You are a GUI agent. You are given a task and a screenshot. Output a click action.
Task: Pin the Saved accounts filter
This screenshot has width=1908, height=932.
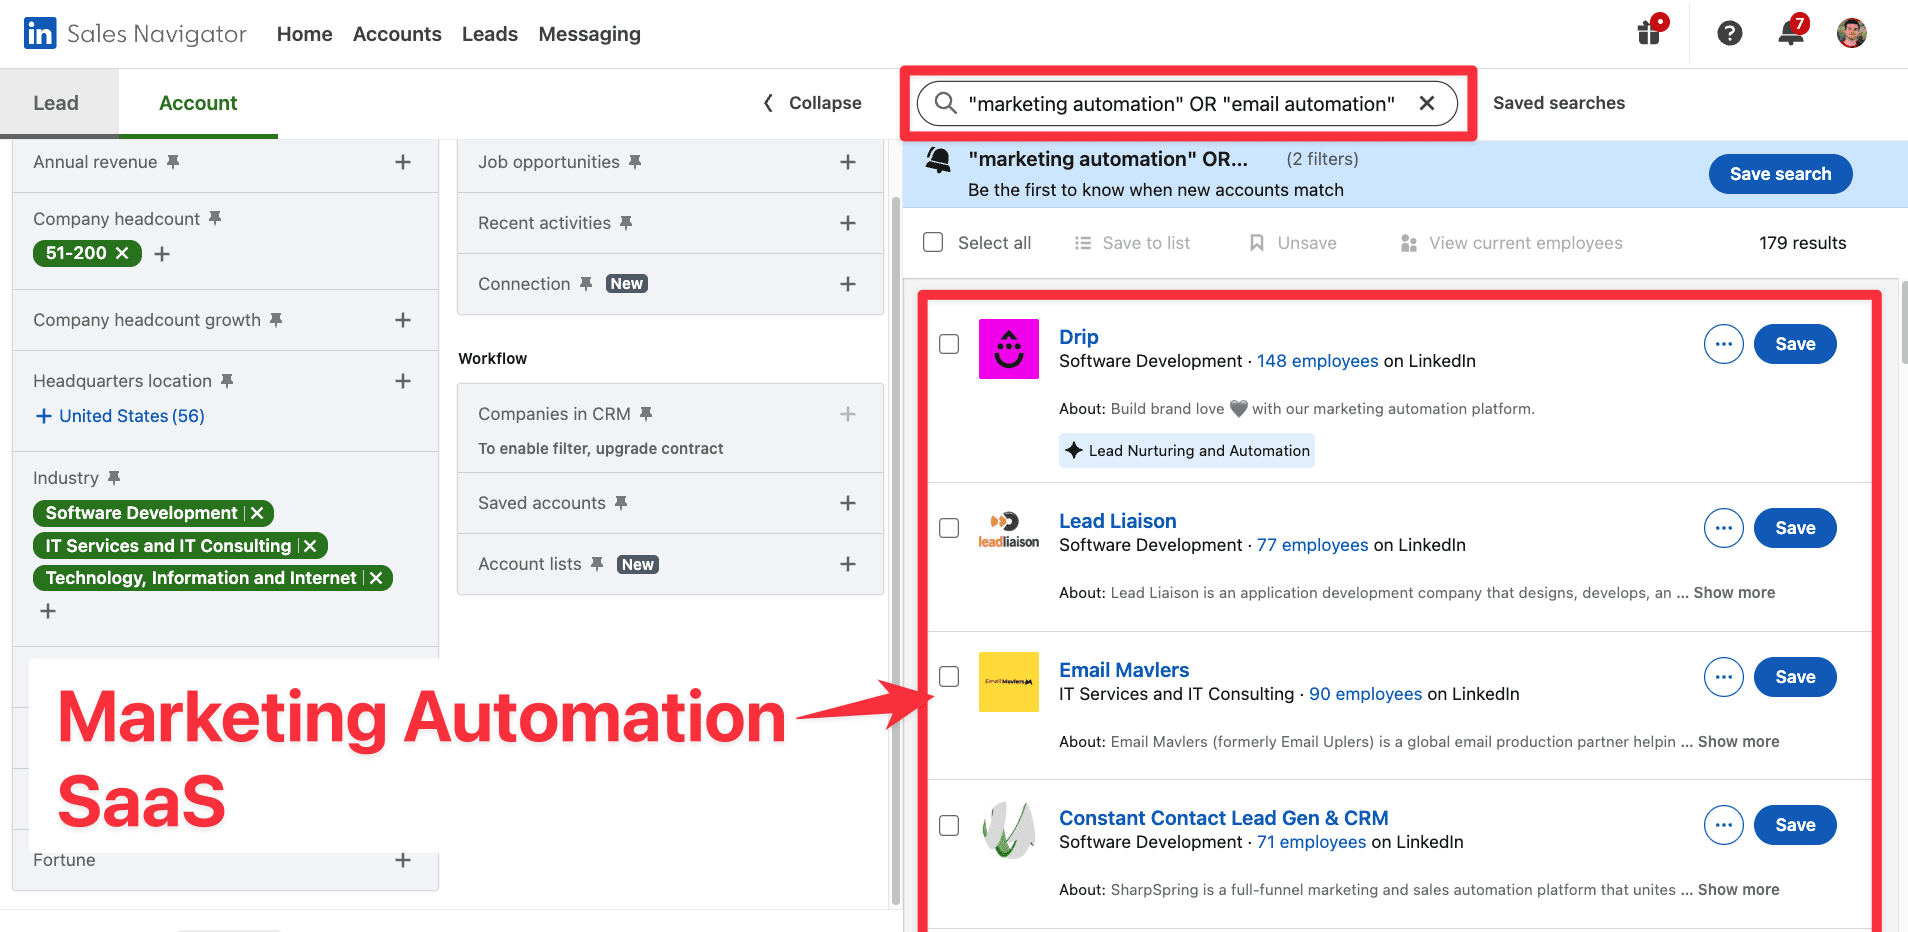tap(621, 502)
